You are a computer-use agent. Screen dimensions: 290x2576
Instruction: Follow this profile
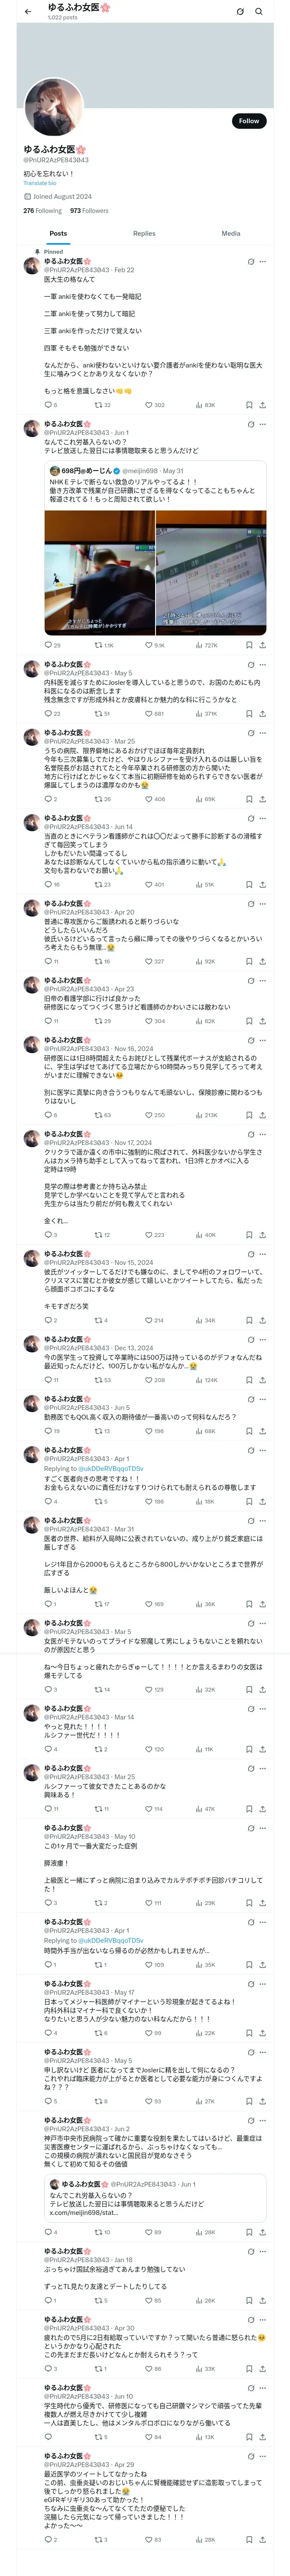click(x=248, y=121)
